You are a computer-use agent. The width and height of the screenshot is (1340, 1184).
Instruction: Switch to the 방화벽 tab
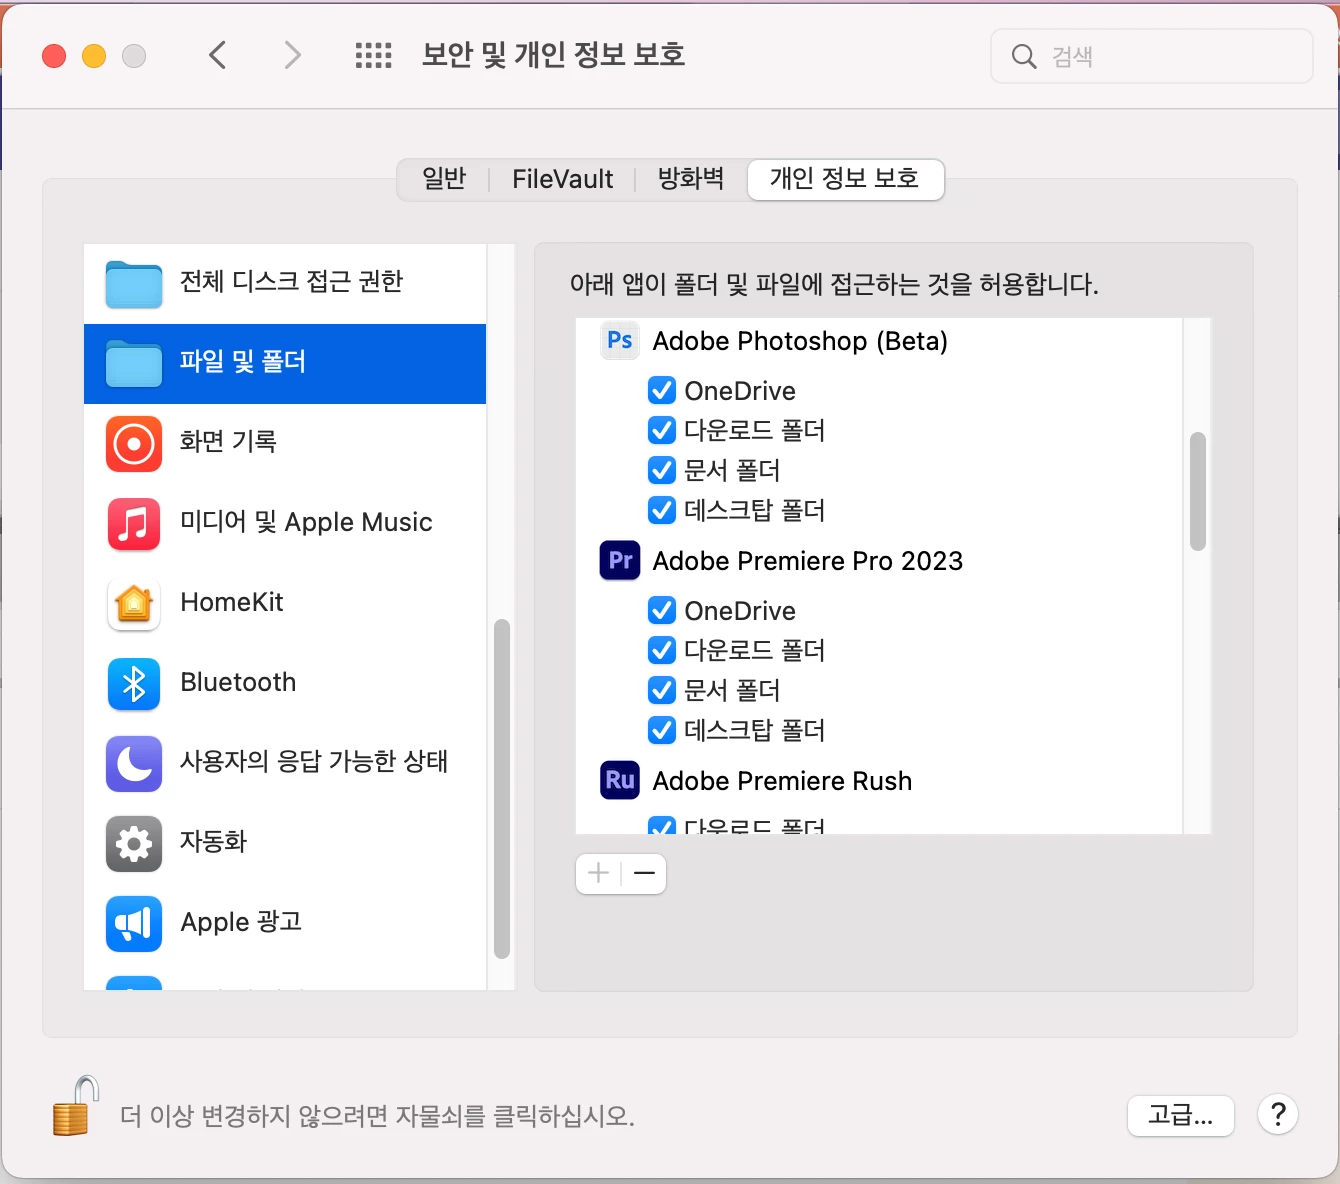click(x=690, y=179)
